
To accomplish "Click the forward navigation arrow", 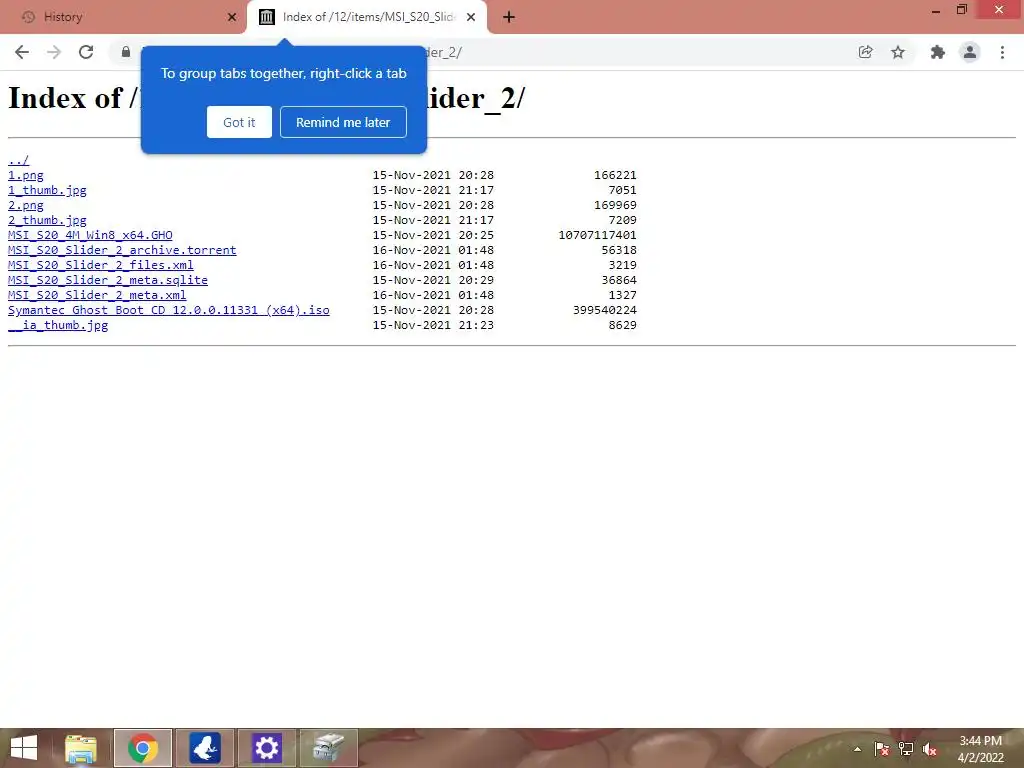I will pyautogui.click(x=54, y=52).
